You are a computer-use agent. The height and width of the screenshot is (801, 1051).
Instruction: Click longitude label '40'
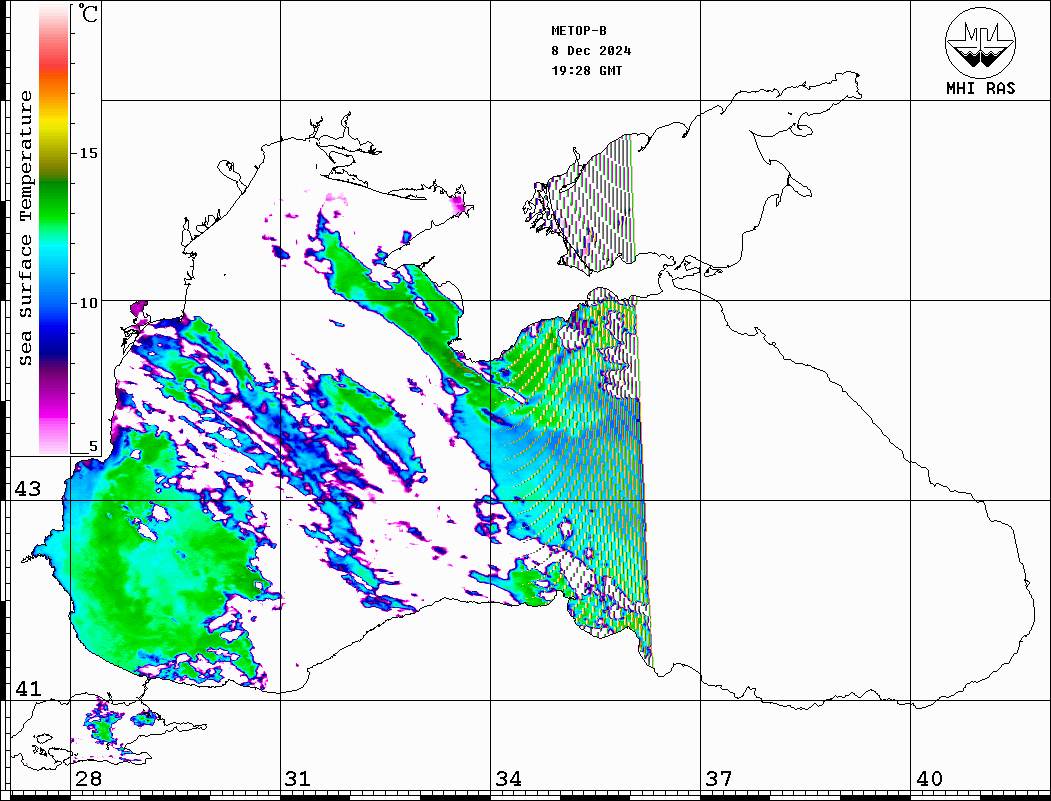point(929,778)
